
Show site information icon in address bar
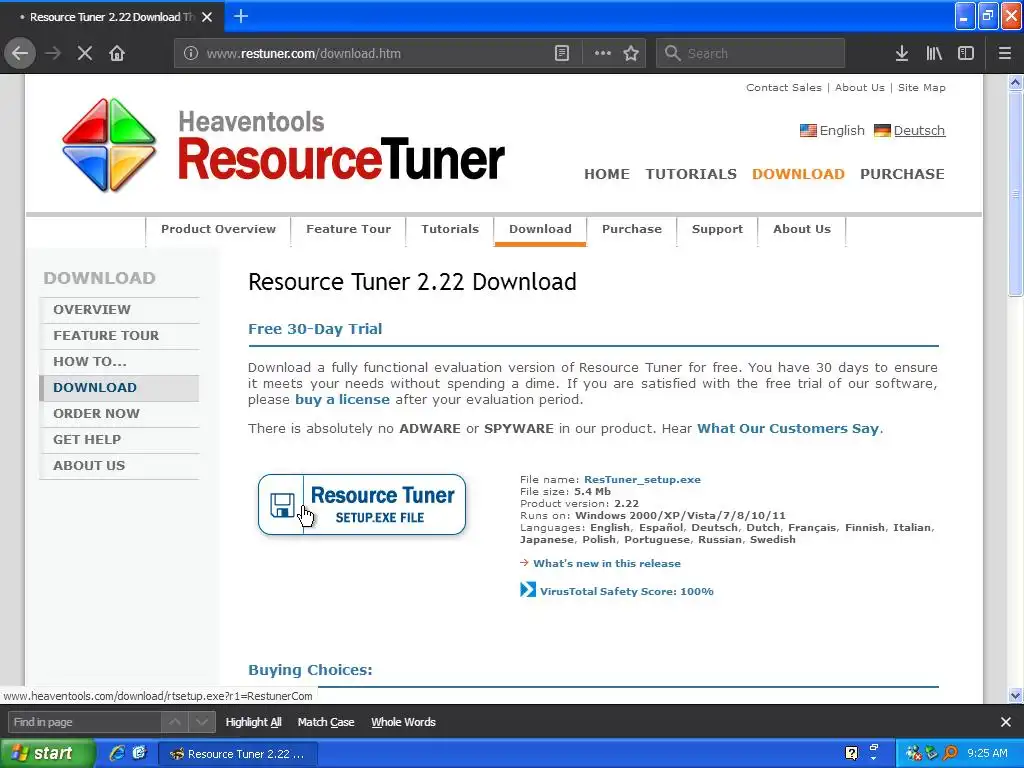coord(190,54)
